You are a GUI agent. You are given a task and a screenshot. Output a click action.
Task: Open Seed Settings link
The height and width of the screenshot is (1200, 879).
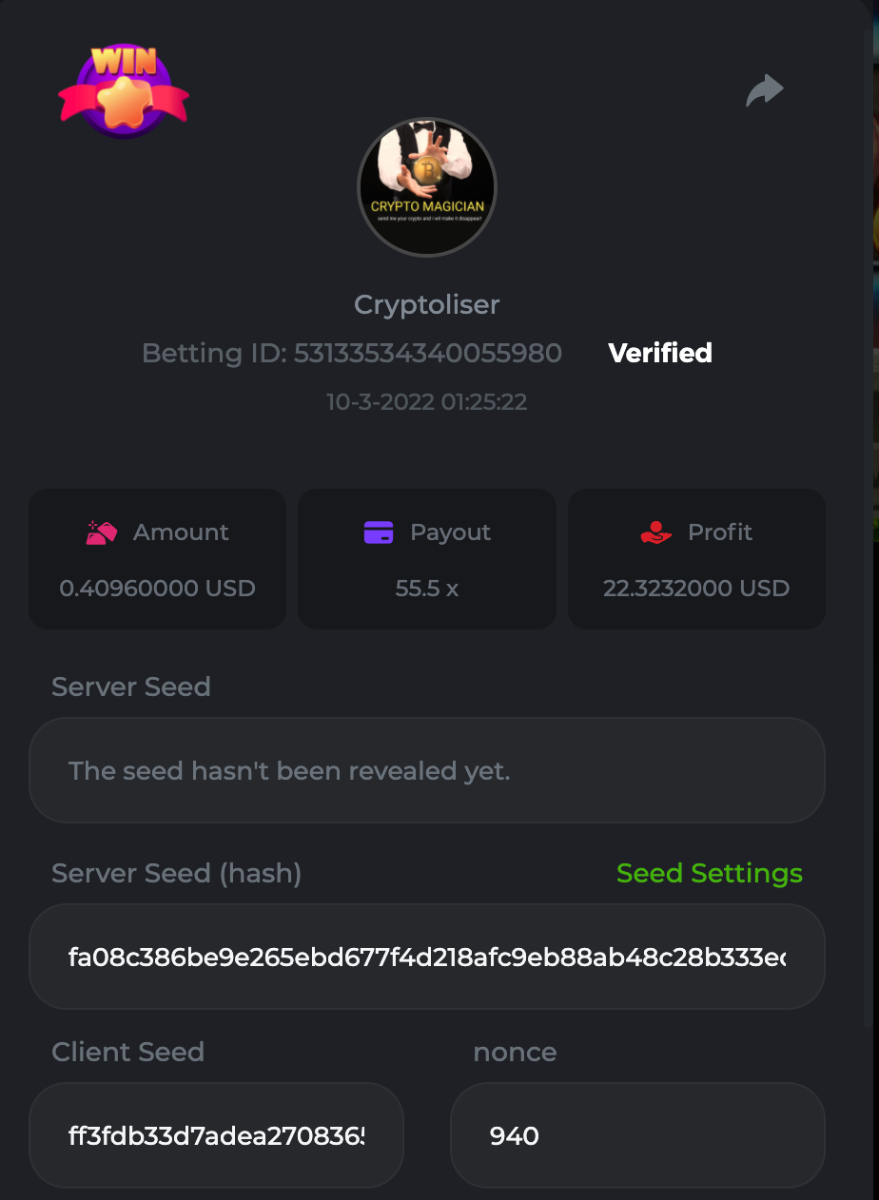pyautogui.click(x=709, y=873)
